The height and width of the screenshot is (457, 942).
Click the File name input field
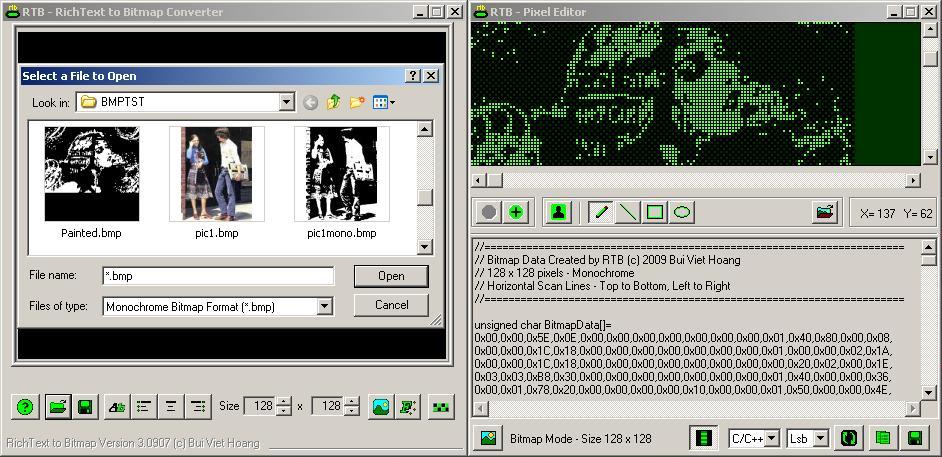[x=218, y=276]
